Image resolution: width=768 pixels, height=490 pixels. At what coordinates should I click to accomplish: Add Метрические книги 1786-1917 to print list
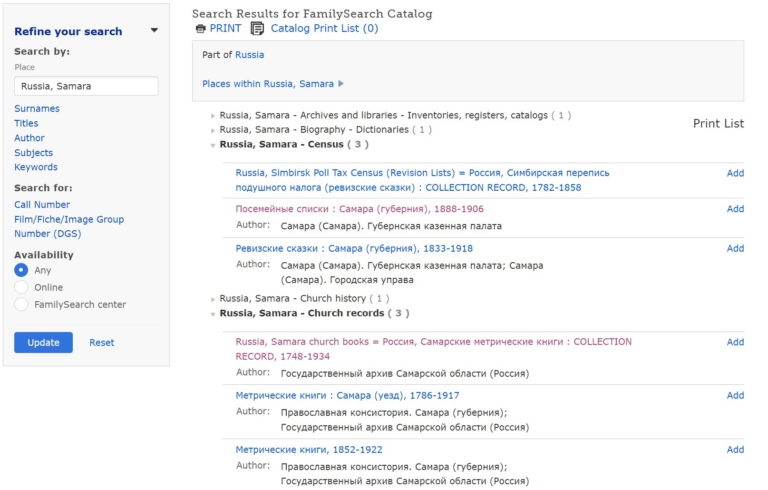tap(735, 395)
